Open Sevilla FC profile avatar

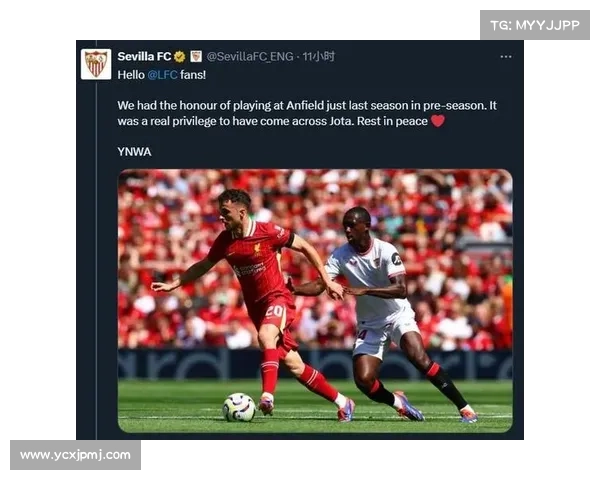click(96, 64)
